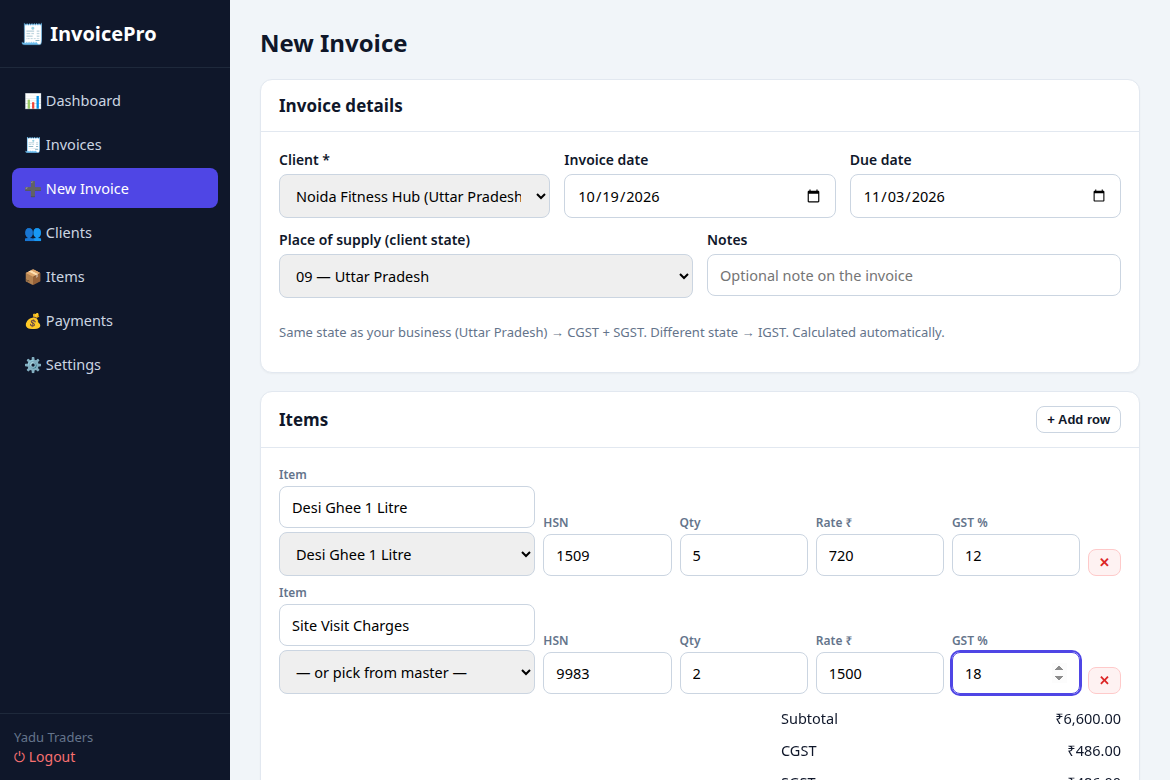Click the GST % field with 12

[x=1016, y=555]
